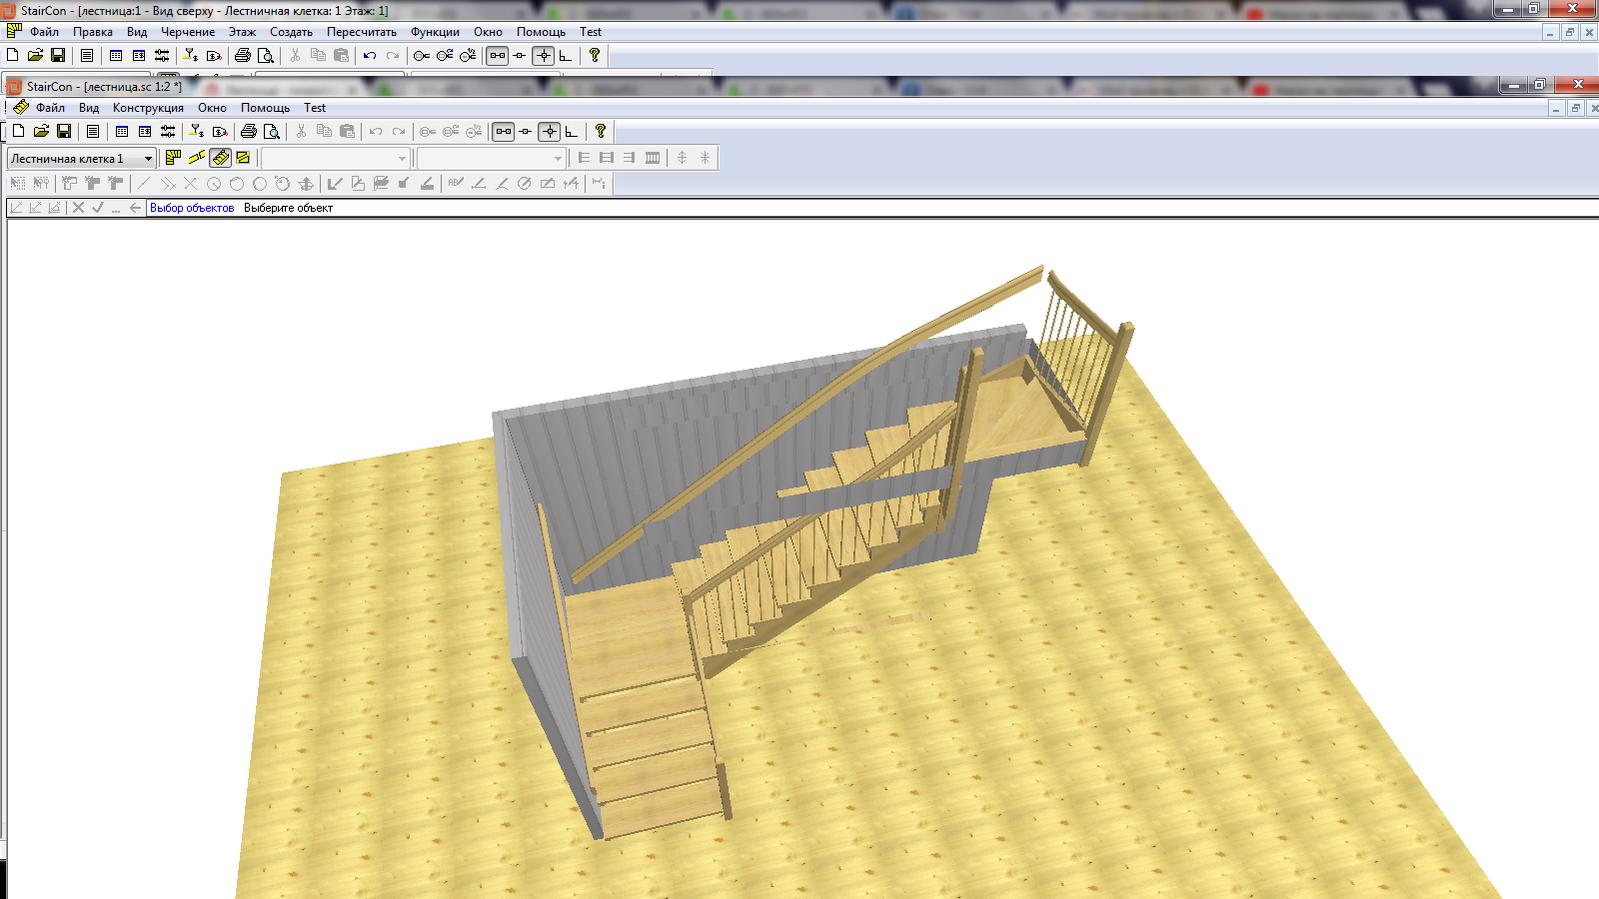Viewport: 1599px width, 899px height.
Task: Toggle the pressed linked-nodes snap button, front window
Action: [503, 131]
